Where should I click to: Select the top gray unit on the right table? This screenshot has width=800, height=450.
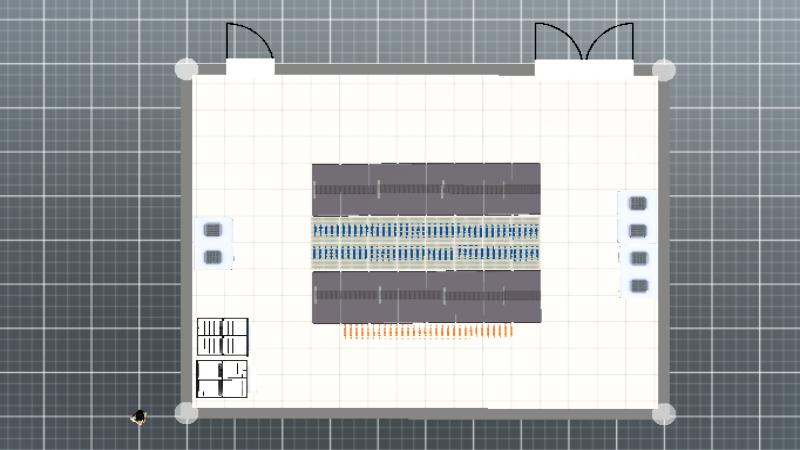638,204
